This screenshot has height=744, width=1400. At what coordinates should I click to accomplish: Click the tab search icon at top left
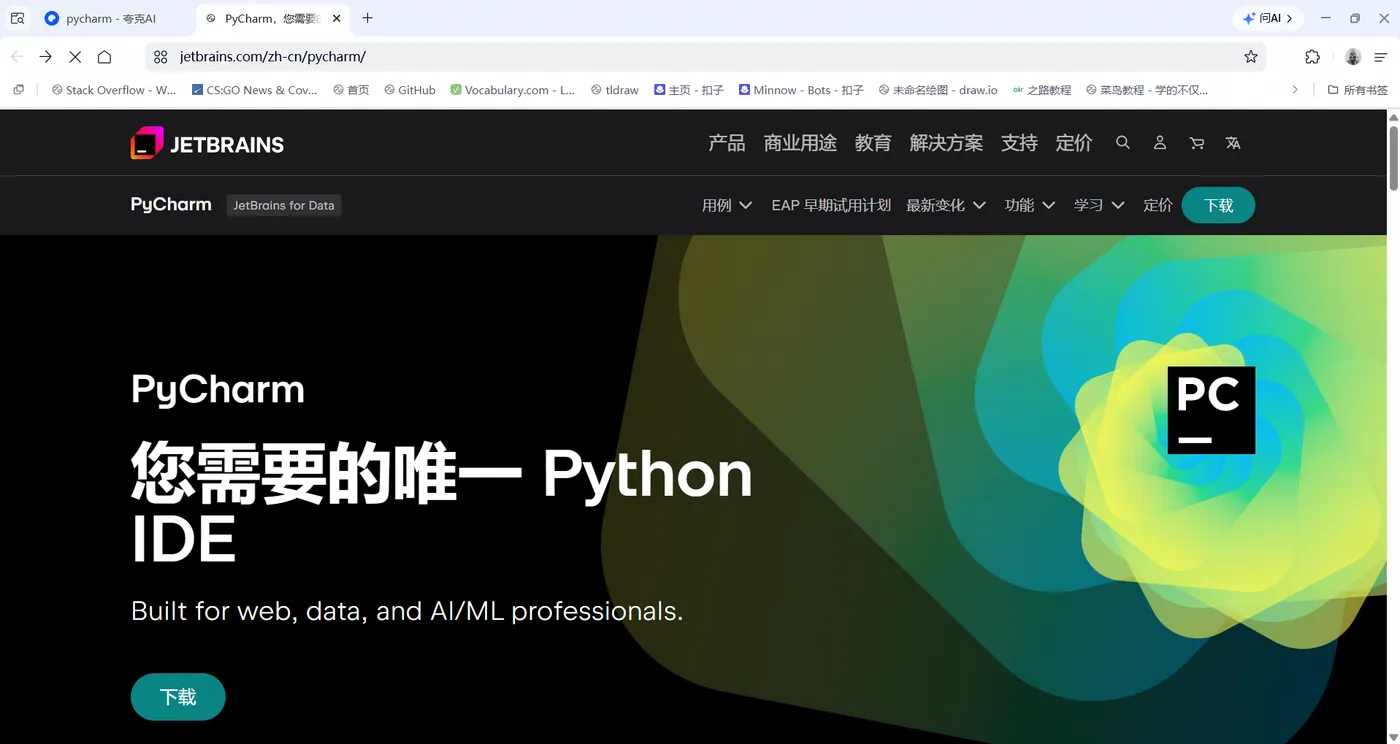click(17, 18)
